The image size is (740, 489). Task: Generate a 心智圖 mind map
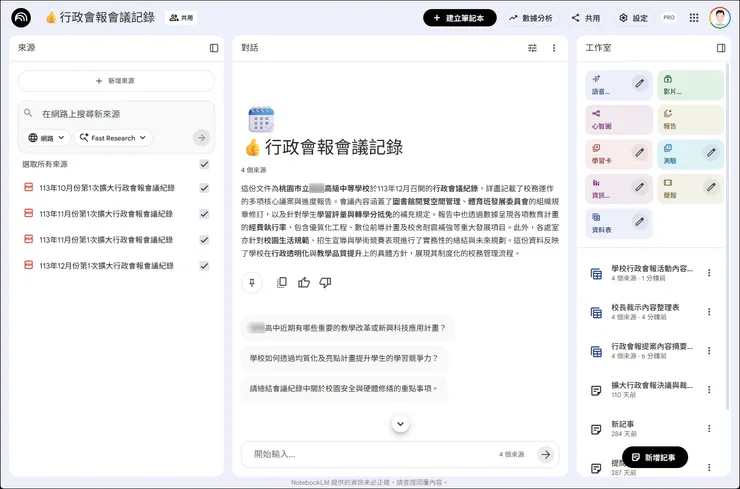(619, 119)
